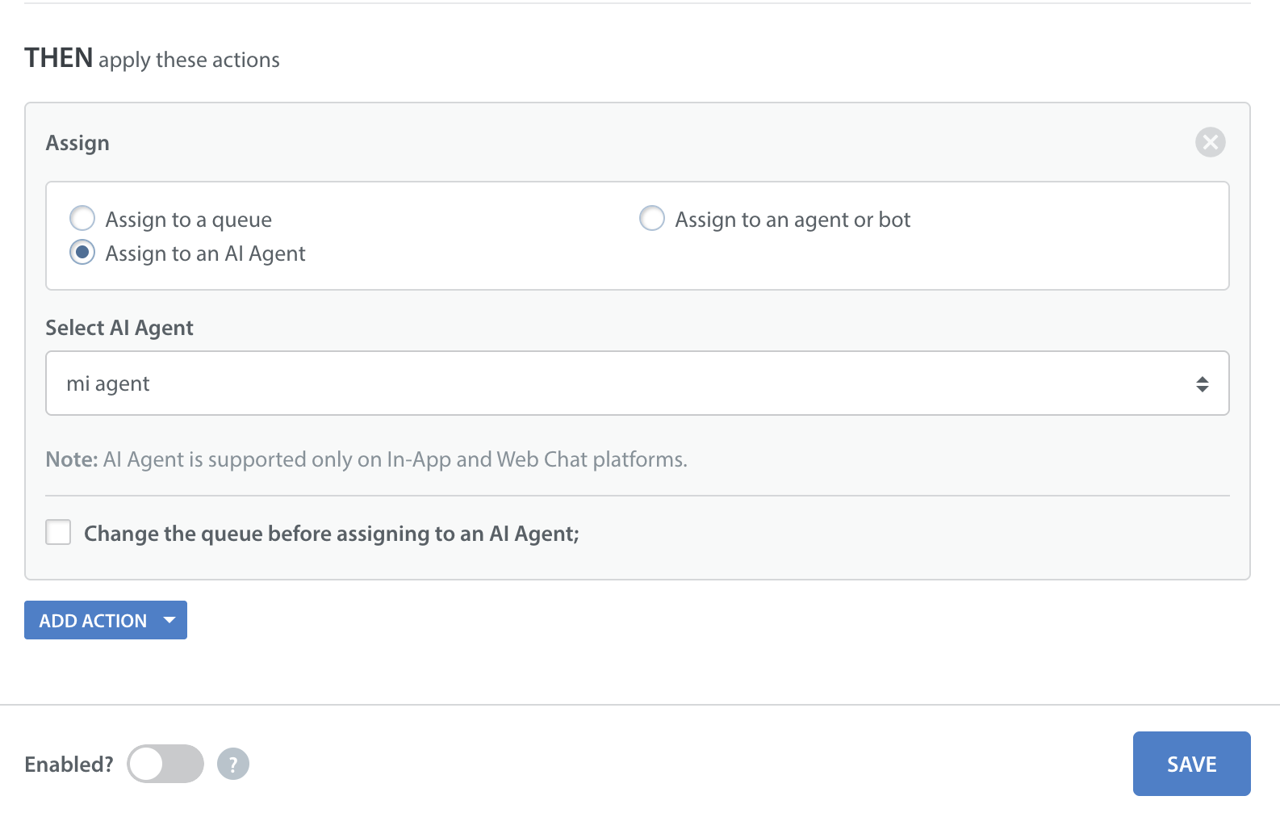1280x817 pixels.
Task: Click the 'Assign to an AI Agent' label text
Action: click(205, 254)
